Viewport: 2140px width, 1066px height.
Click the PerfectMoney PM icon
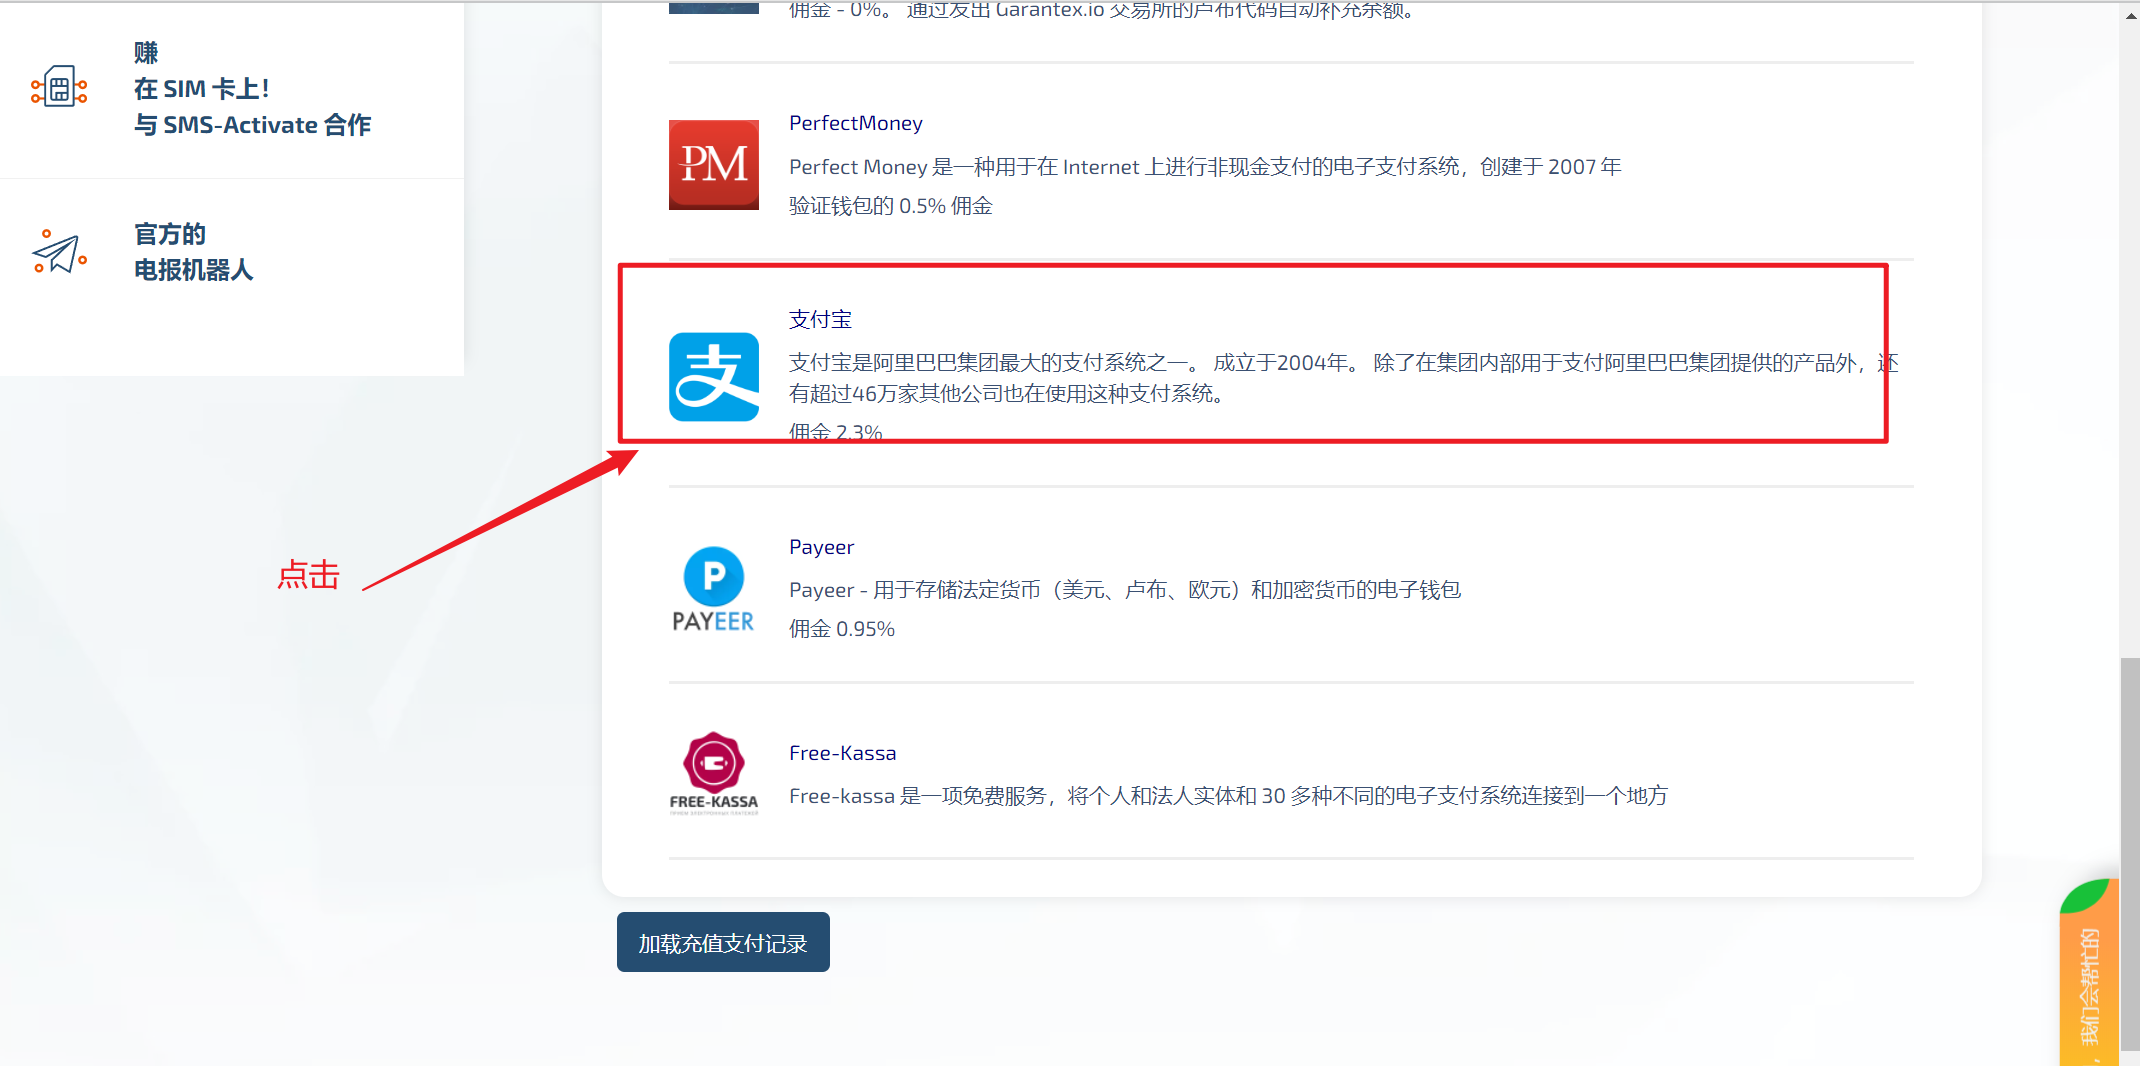(713, 164)
